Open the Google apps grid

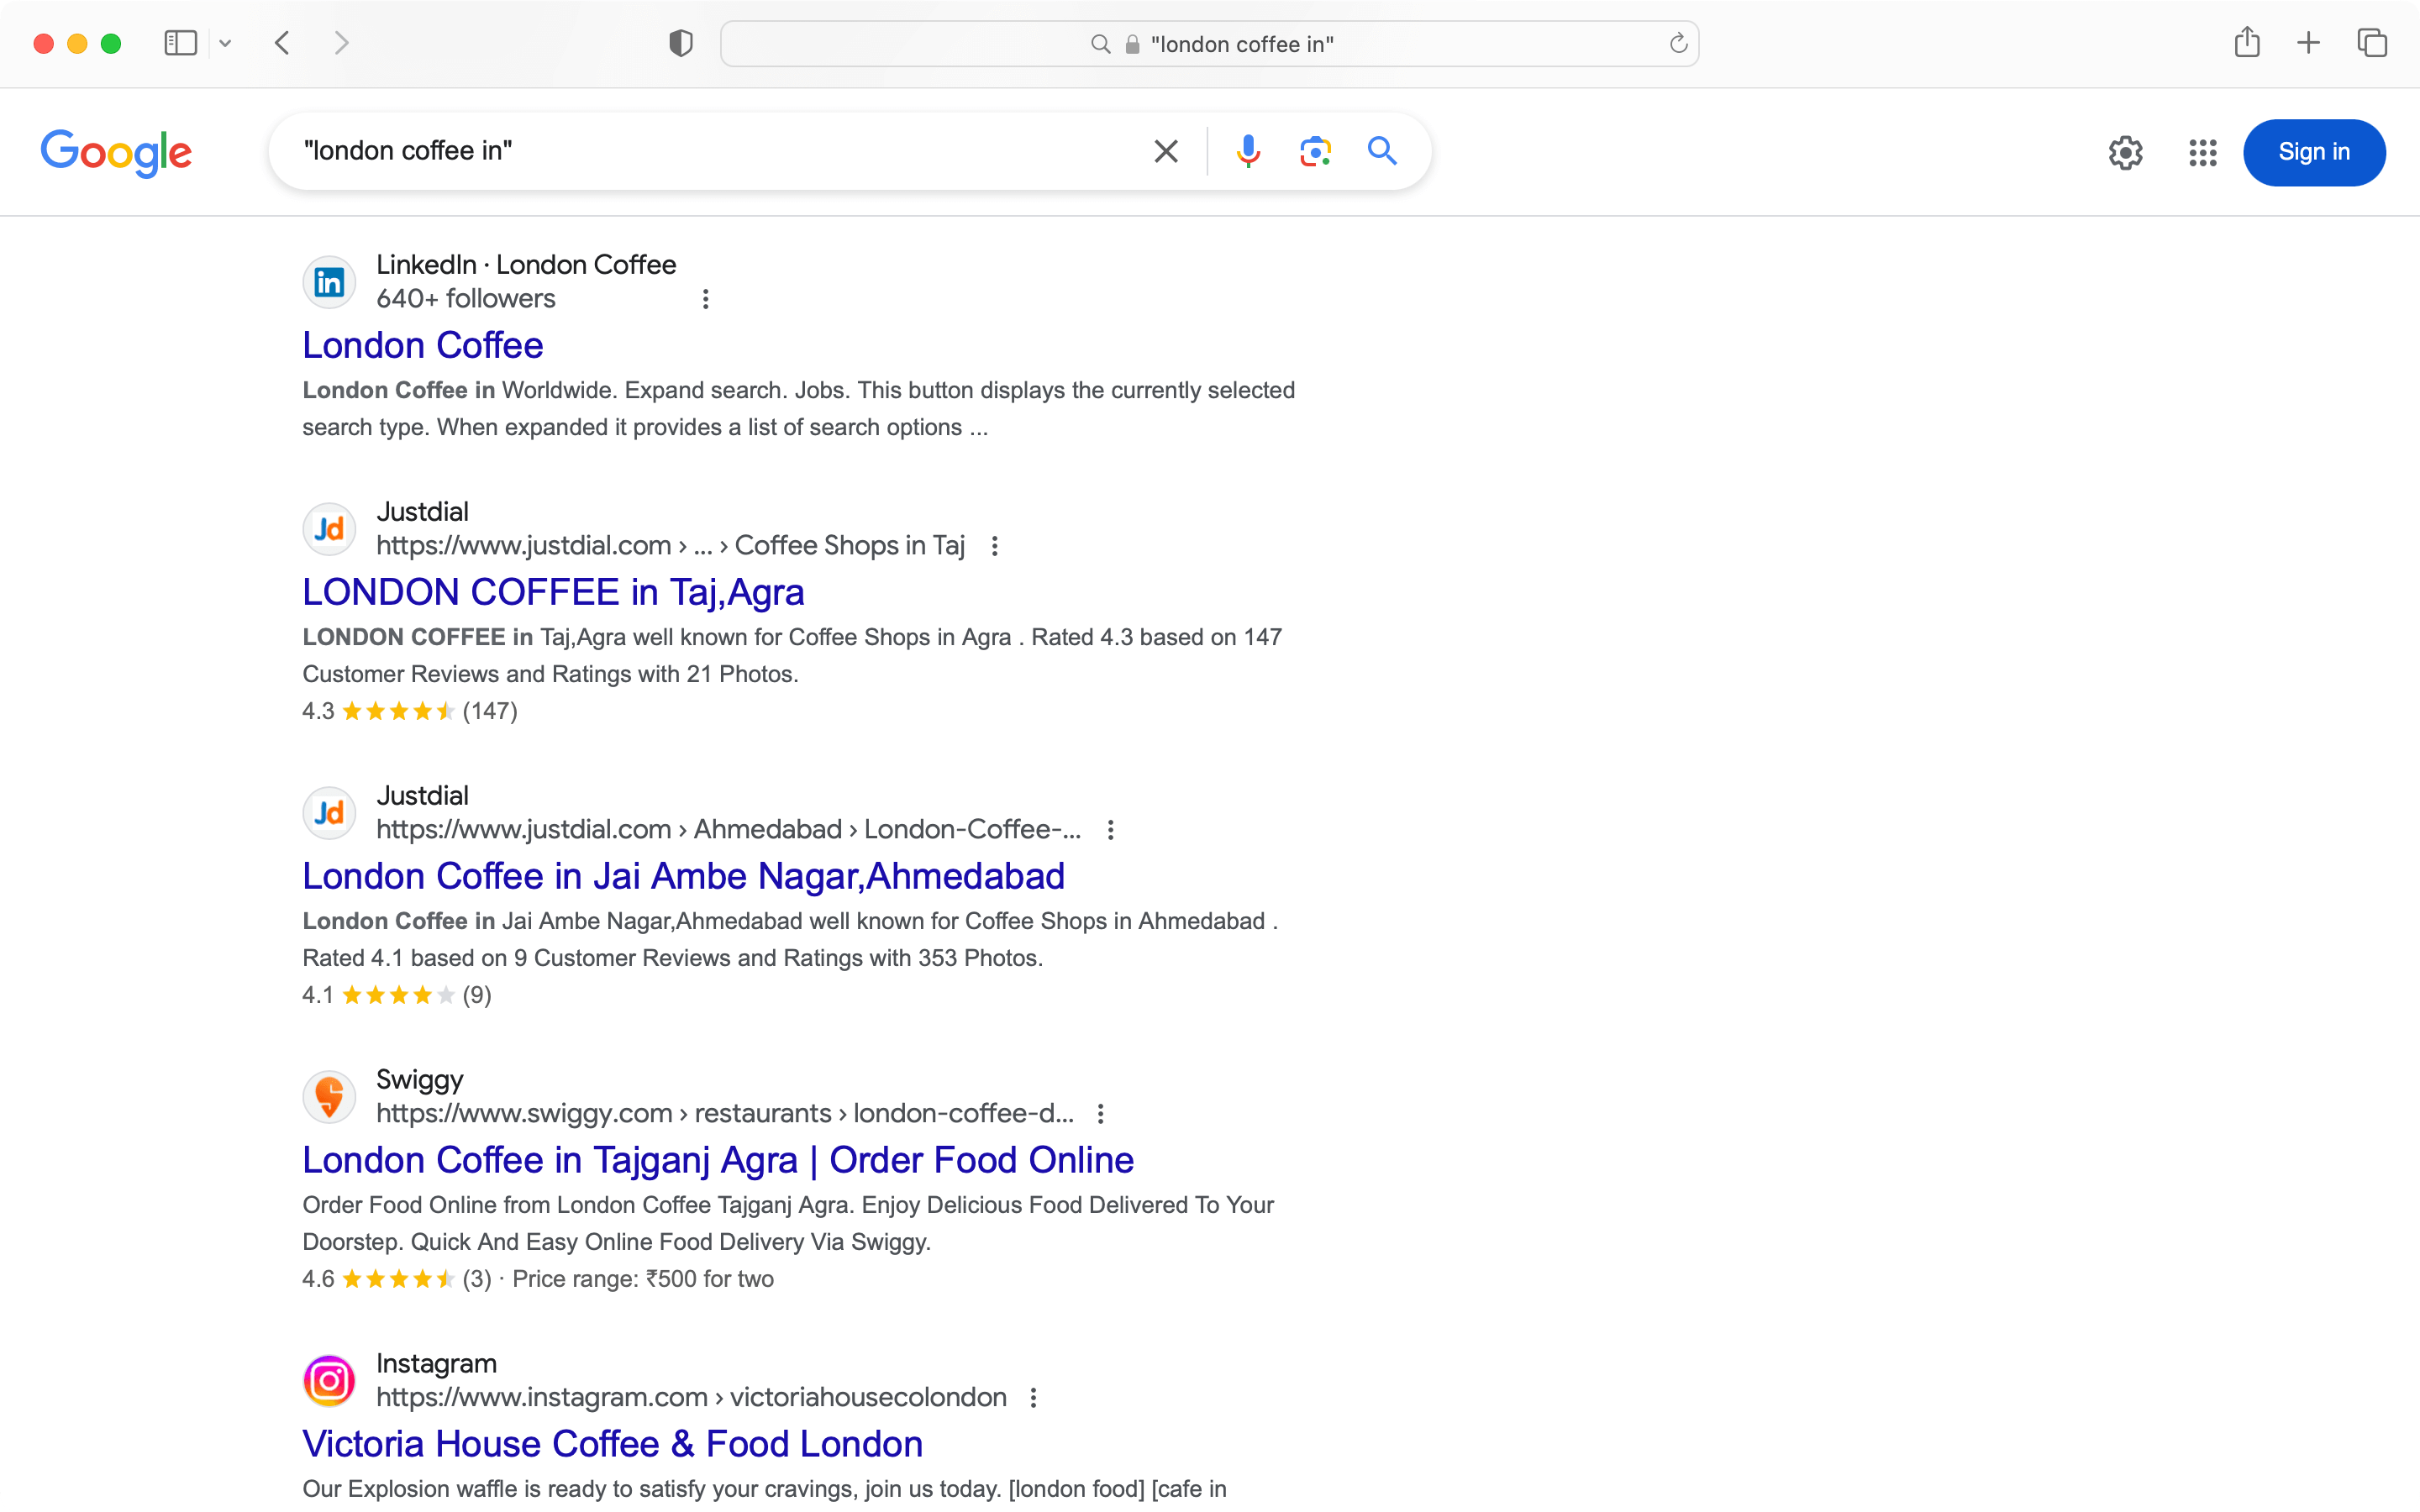2203,152
